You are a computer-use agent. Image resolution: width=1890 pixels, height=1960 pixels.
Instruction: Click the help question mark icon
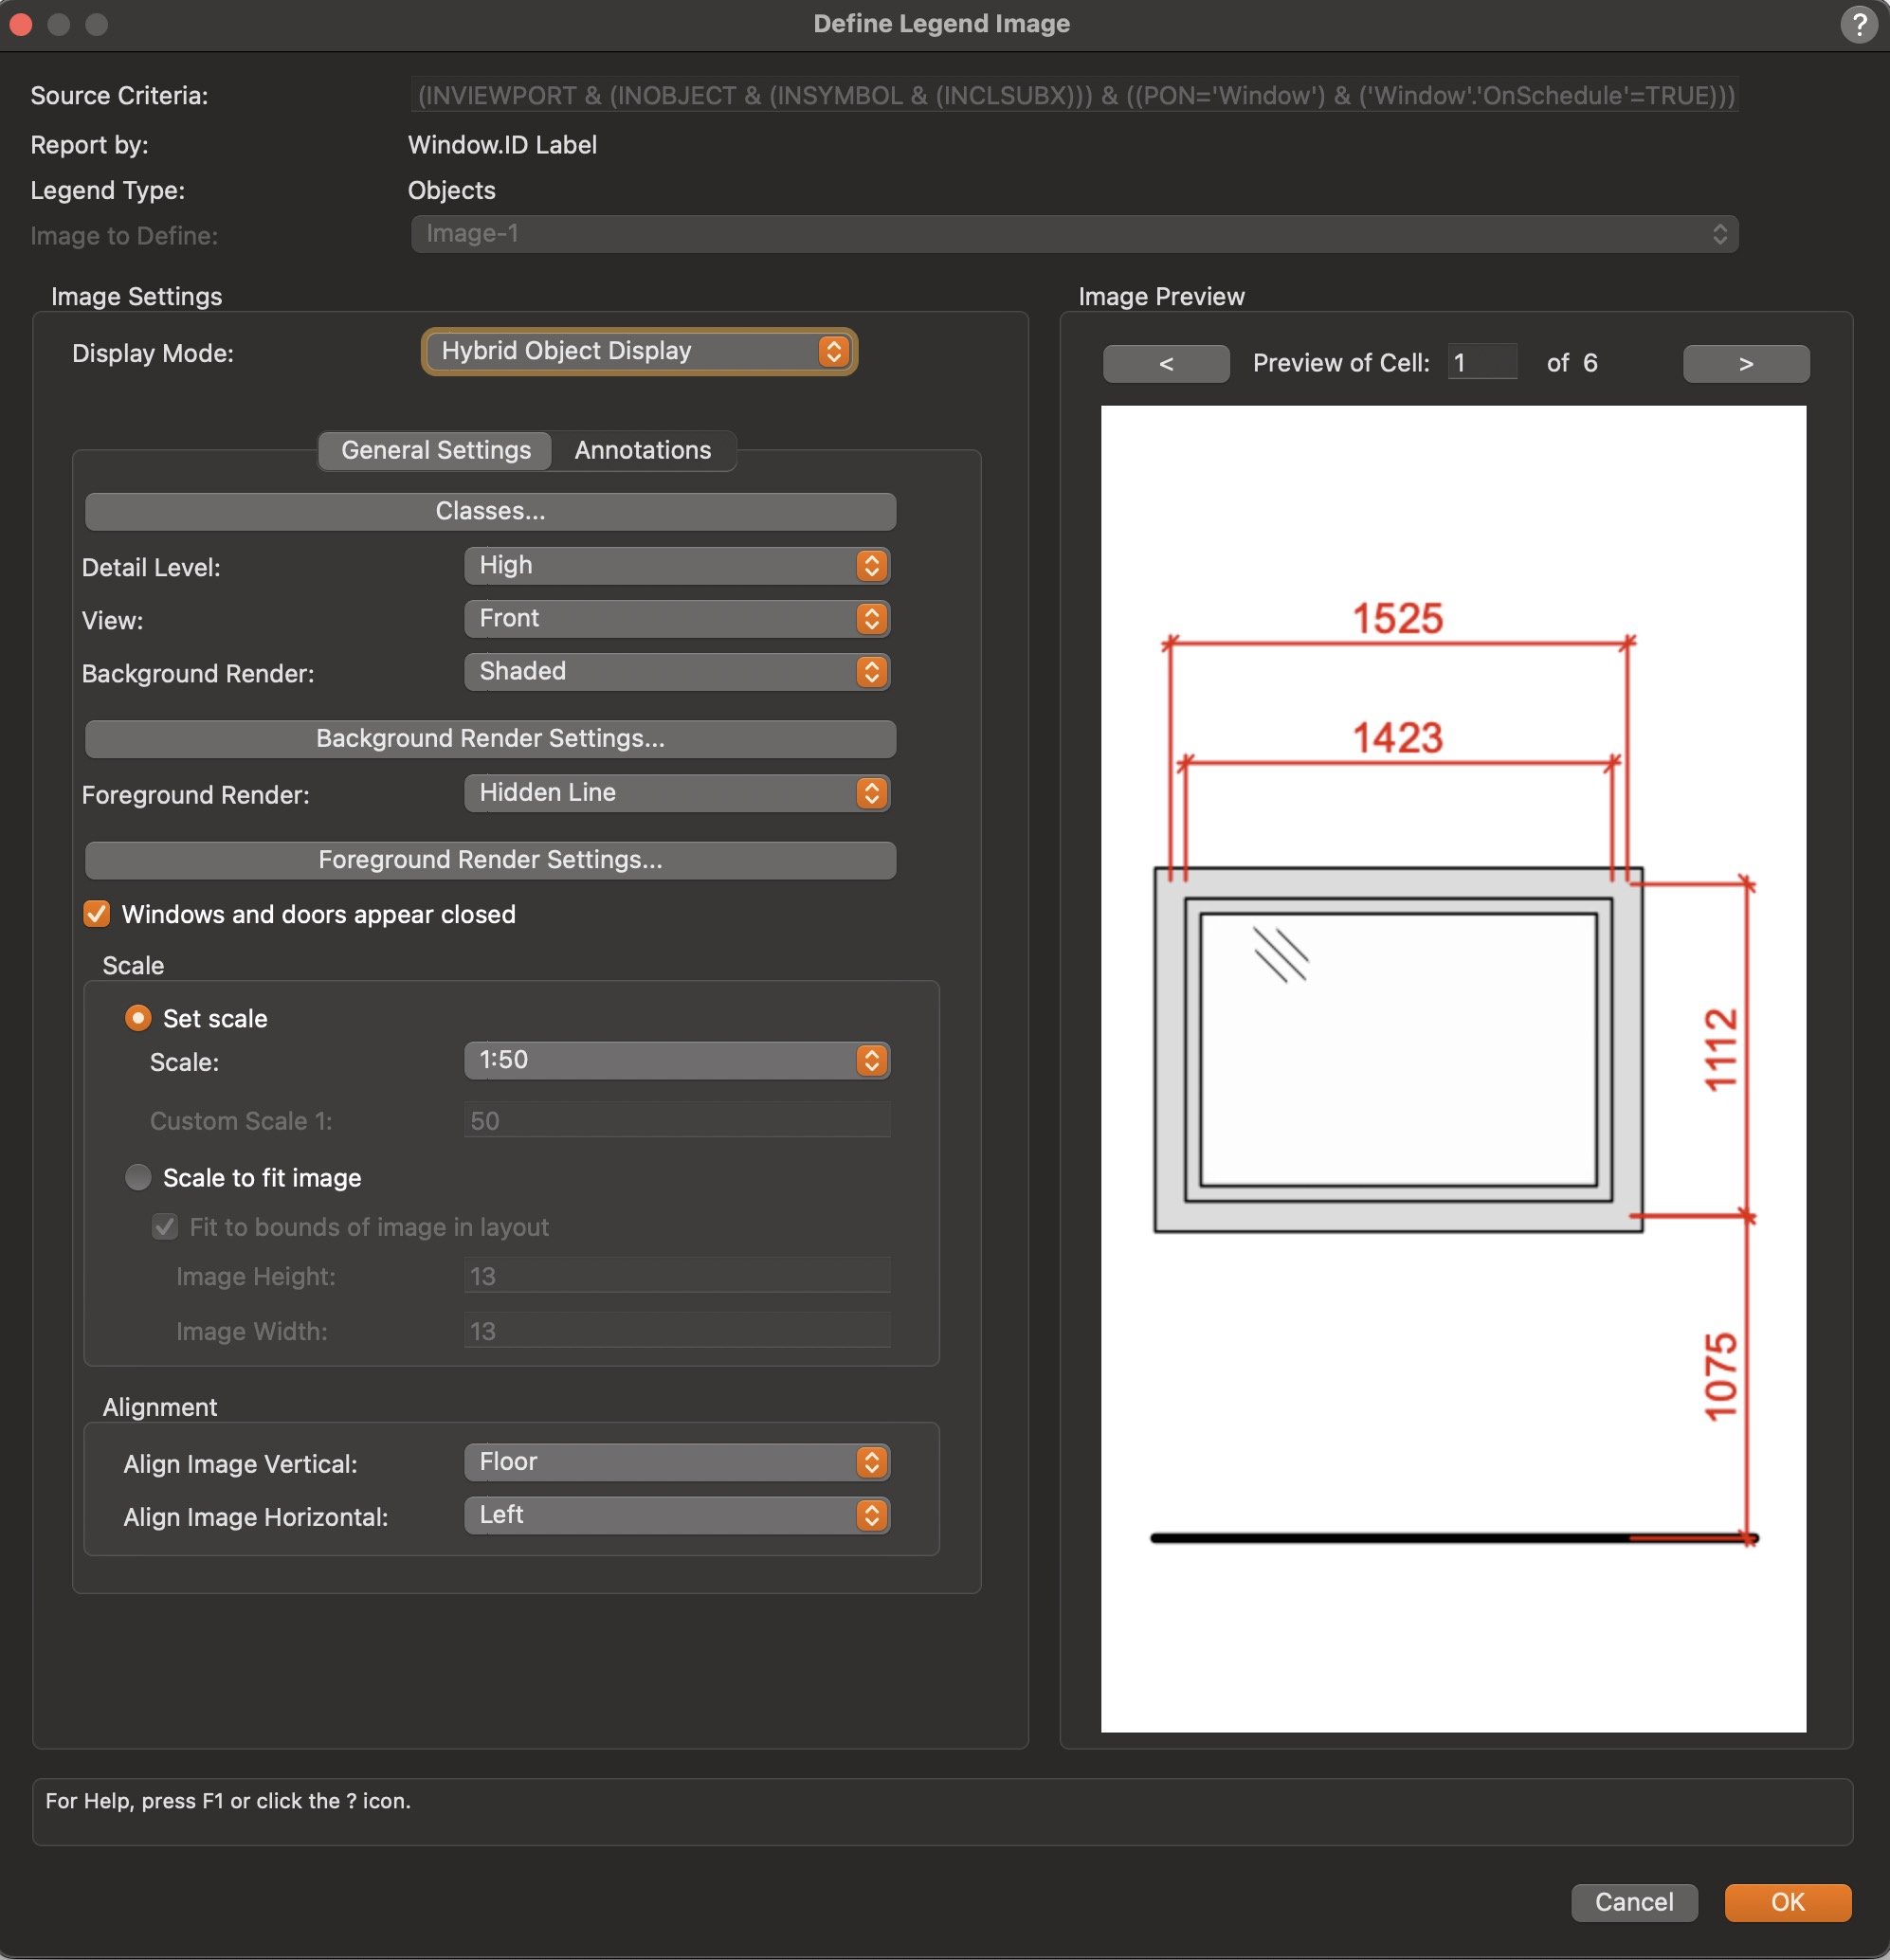tap(1858, 24)
